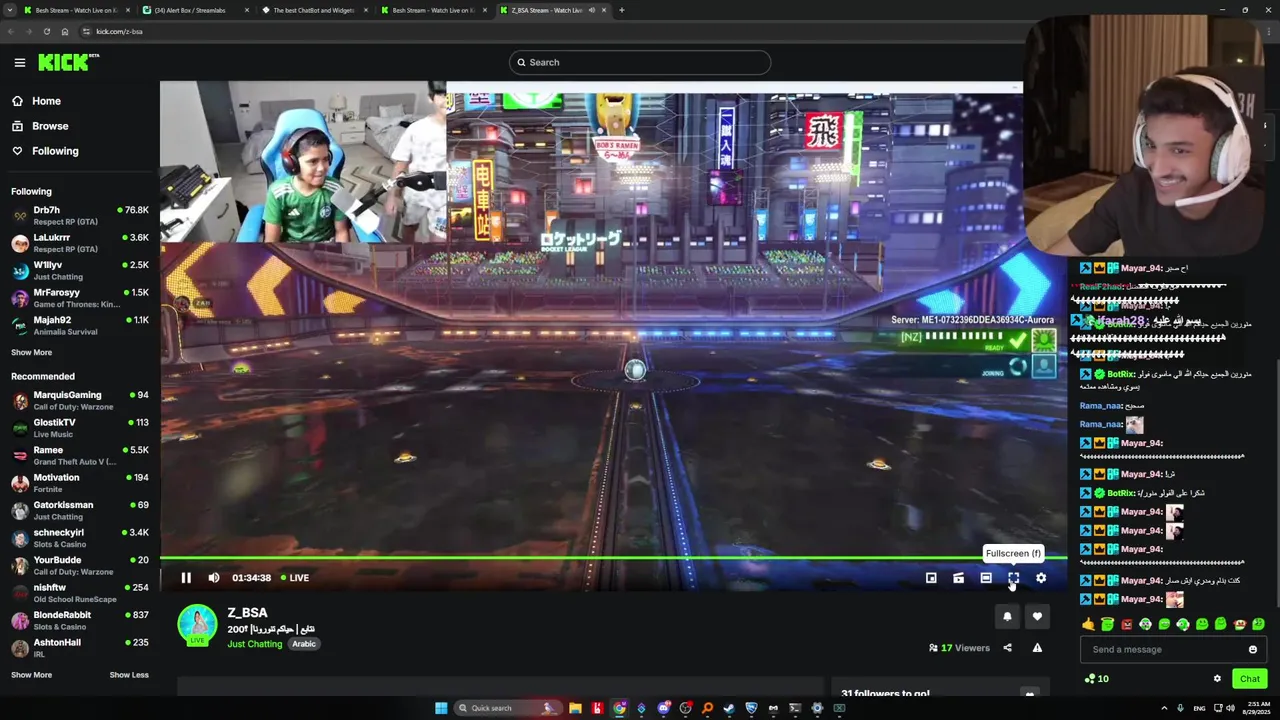Expand browser tab search dropdown
Screen dimensions: 1280x720
(x=9, y=10)
